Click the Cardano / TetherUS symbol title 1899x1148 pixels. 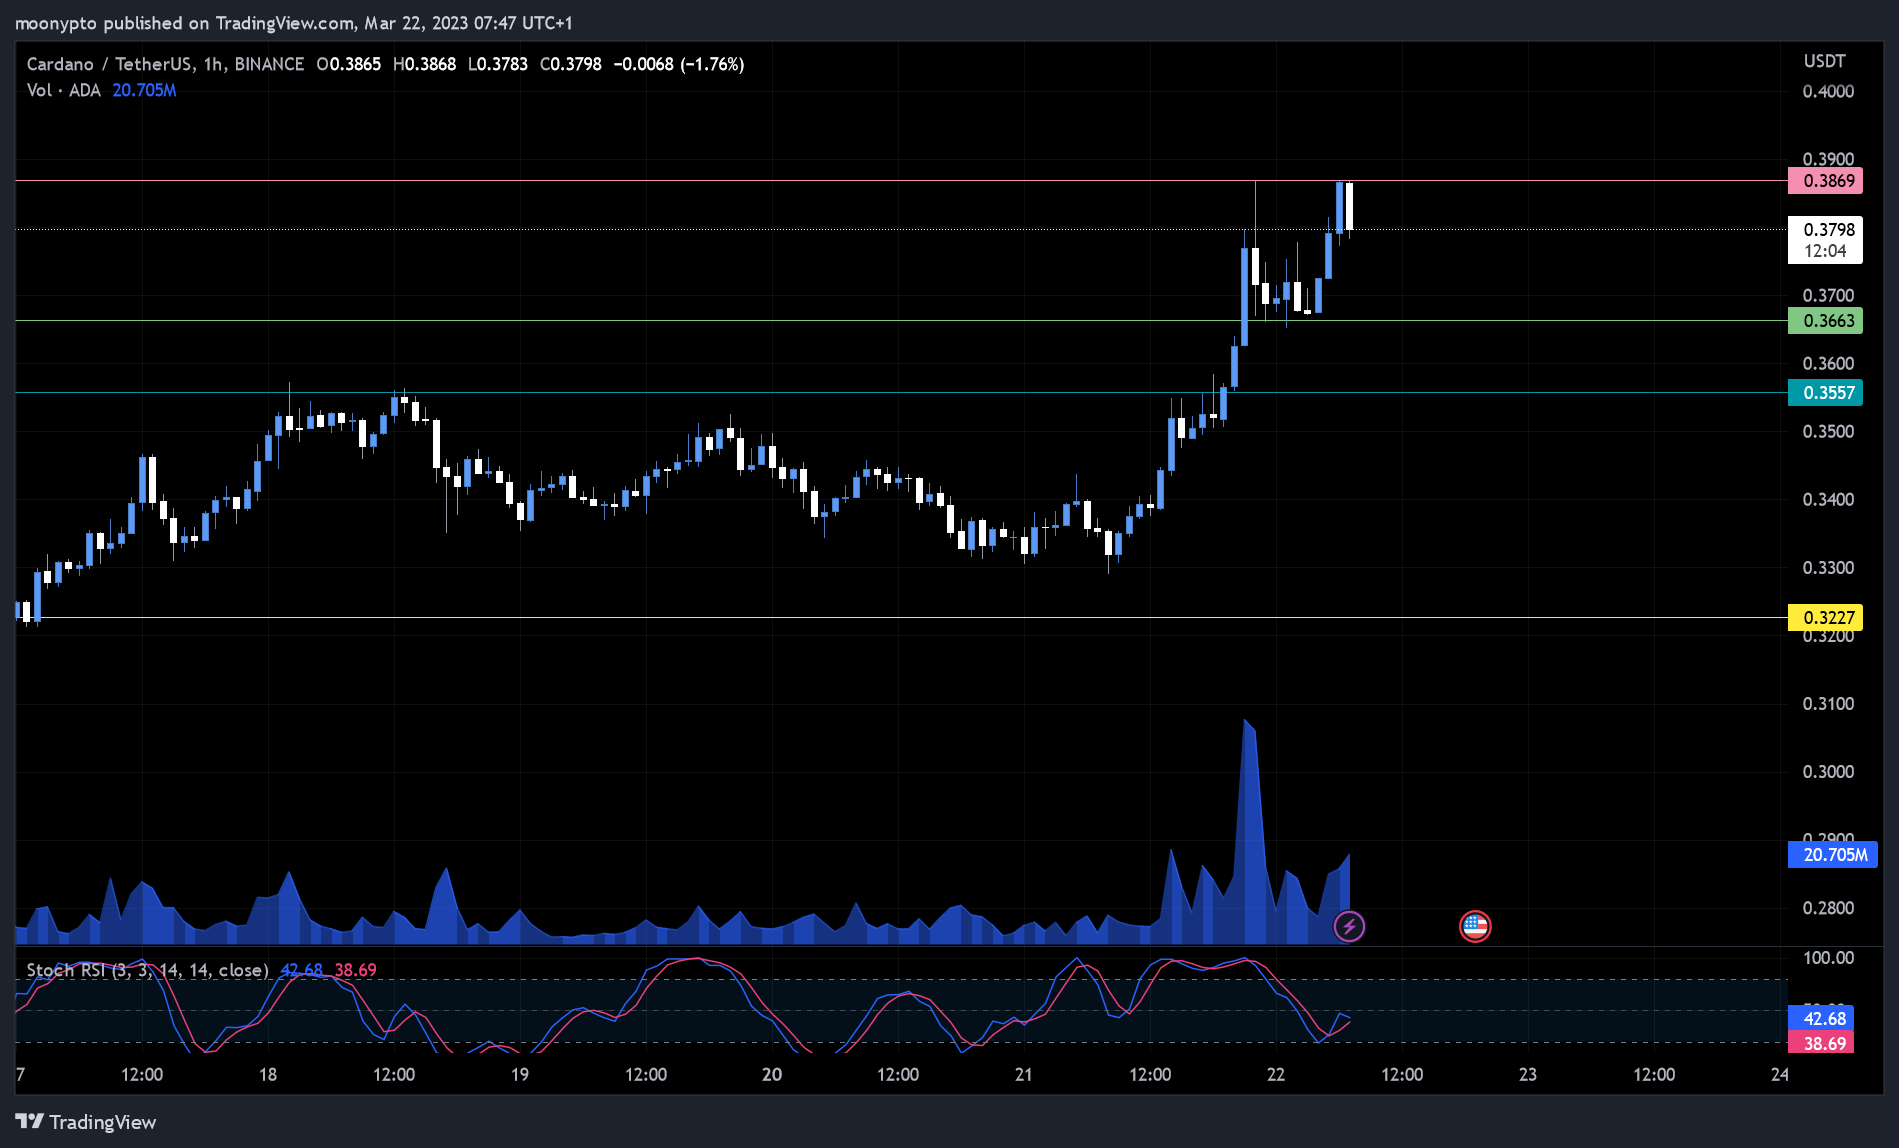166,64
